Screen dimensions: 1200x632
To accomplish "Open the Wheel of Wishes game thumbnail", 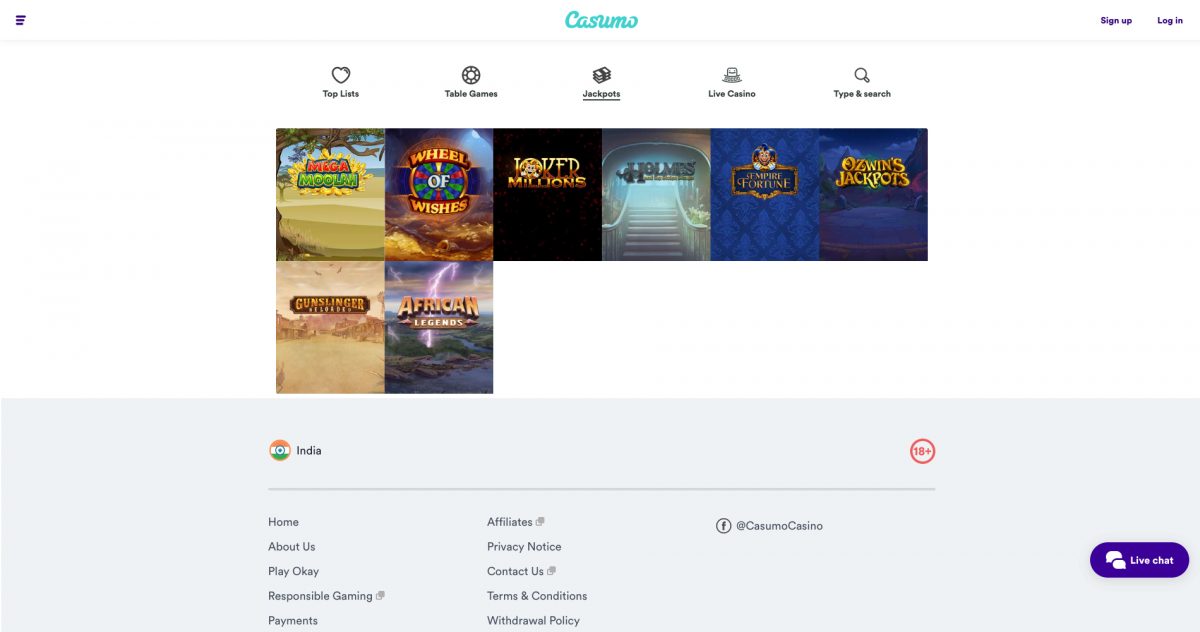I will pos(439,194).
